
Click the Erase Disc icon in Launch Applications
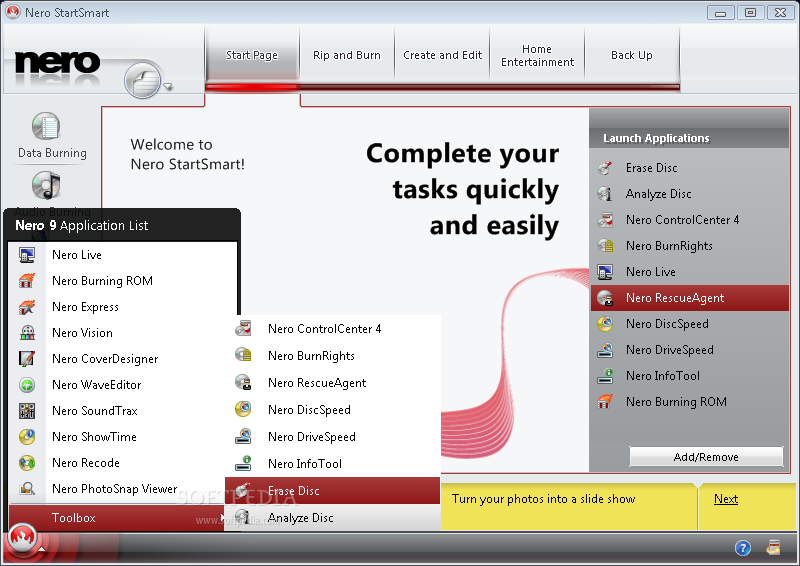pos(605,168)
